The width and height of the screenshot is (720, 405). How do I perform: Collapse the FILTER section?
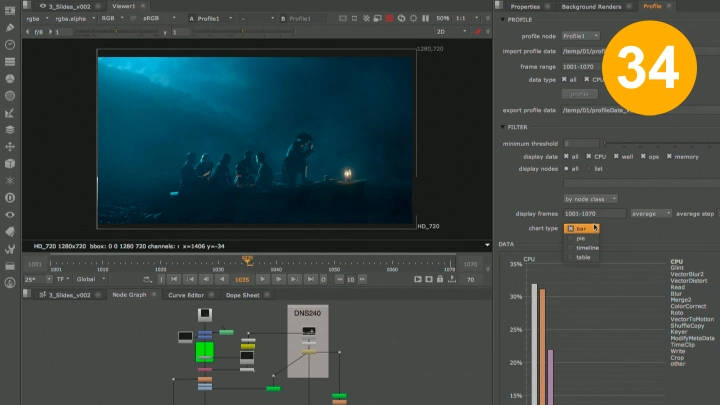(502, 127)
